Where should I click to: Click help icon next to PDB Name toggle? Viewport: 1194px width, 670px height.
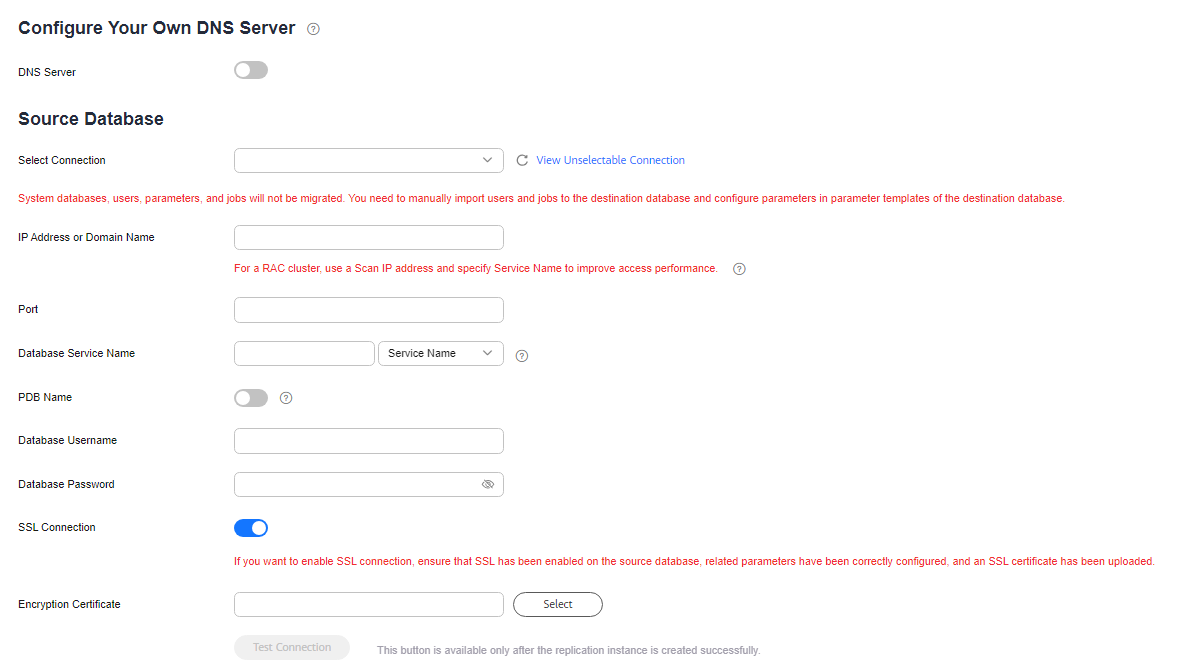[x=286, y=398]
